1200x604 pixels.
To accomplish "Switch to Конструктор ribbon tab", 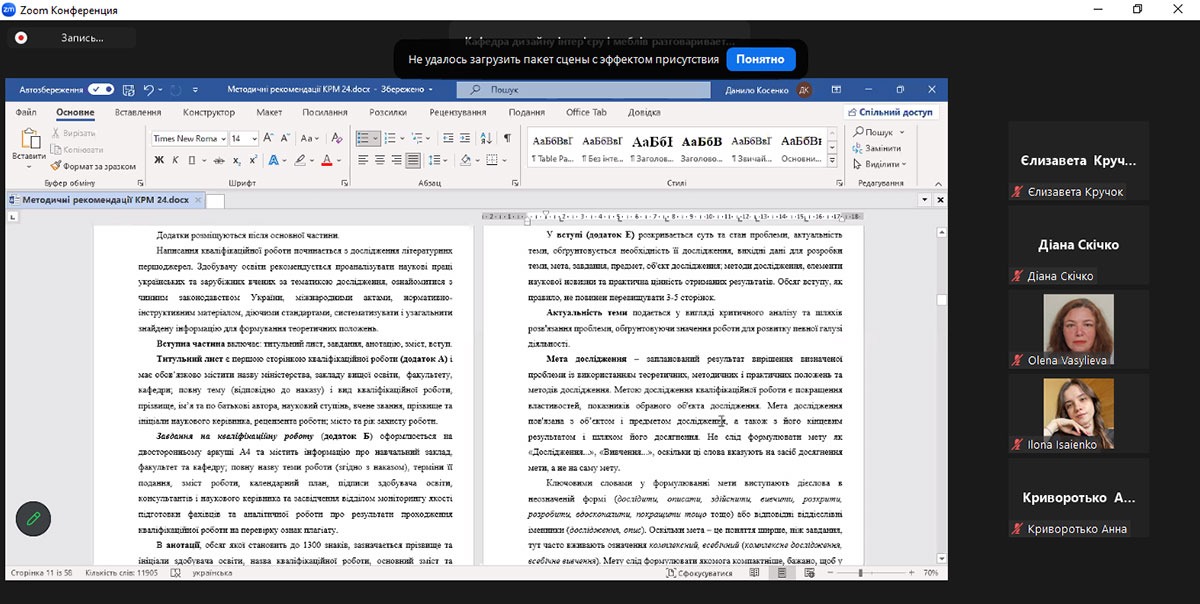I will tap(209, 112).
